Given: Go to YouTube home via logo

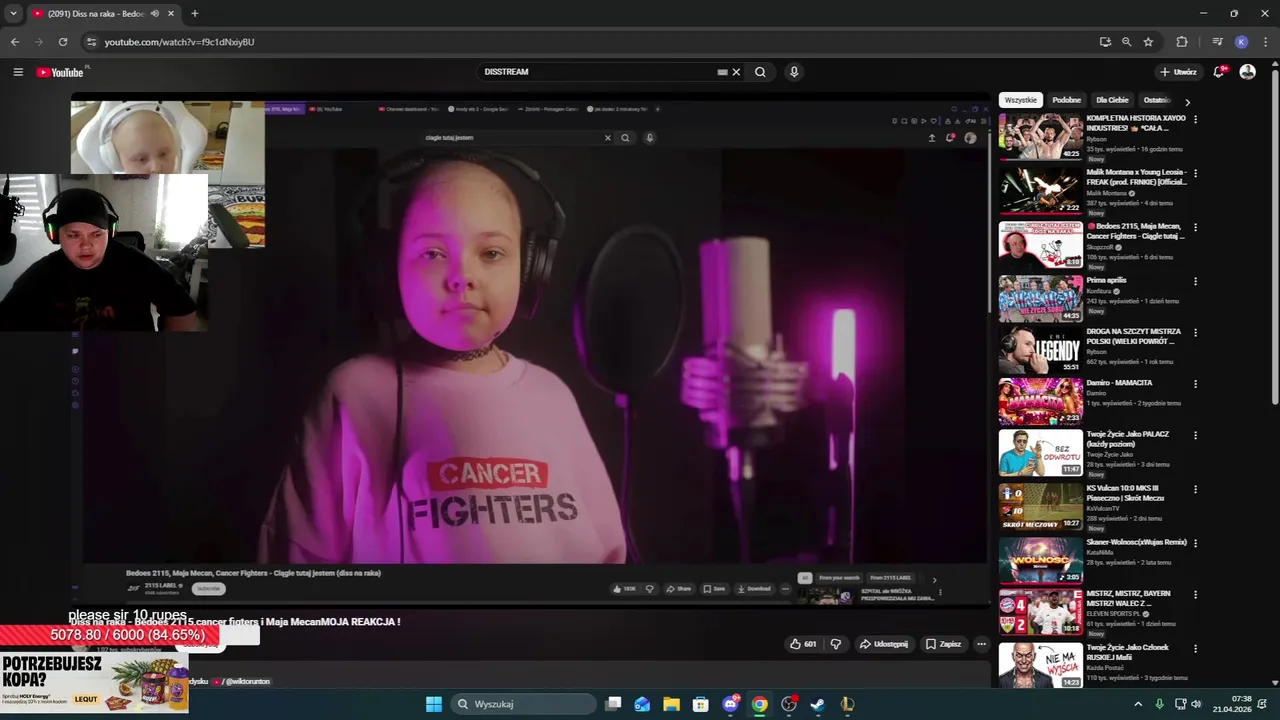Looking at the screenshot, I should point(60,72).
